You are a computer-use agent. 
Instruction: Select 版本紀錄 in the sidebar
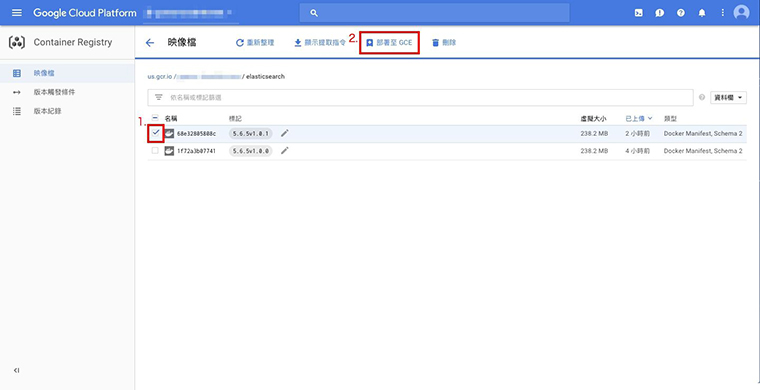67,111
